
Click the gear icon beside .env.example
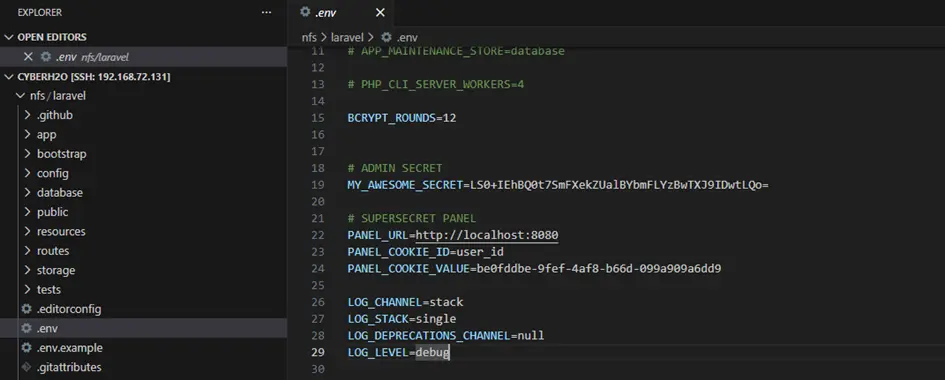pyautogui.click(x=26, y=347)
